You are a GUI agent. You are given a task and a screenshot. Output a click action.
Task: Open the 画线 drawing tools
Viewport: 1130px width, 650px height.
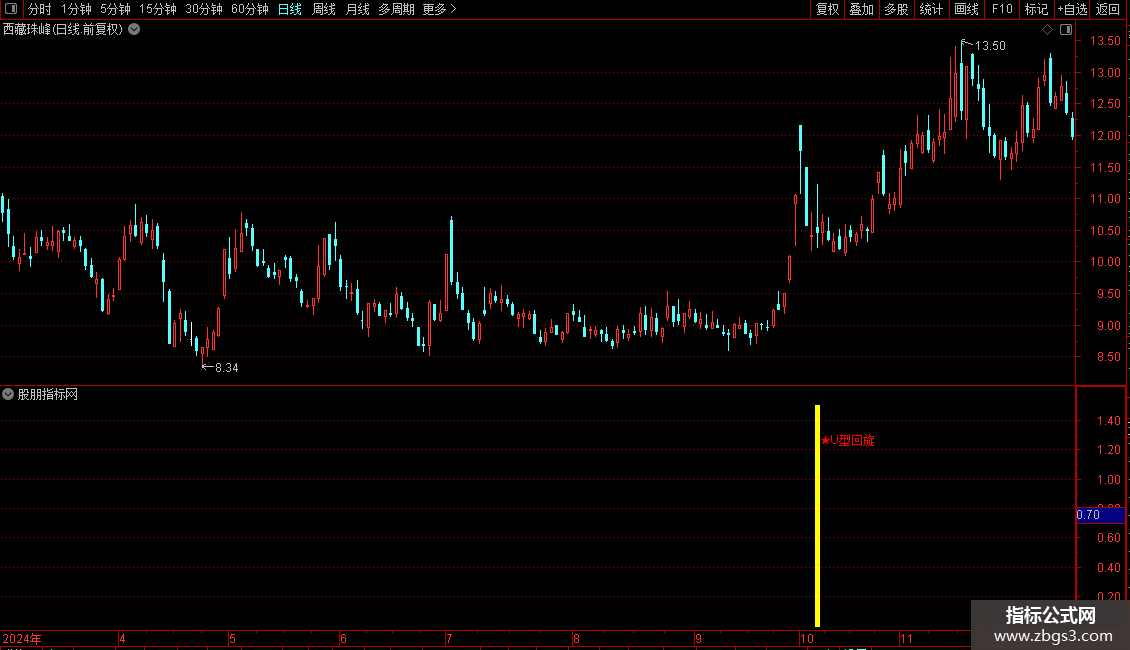(x=966, y=9)
